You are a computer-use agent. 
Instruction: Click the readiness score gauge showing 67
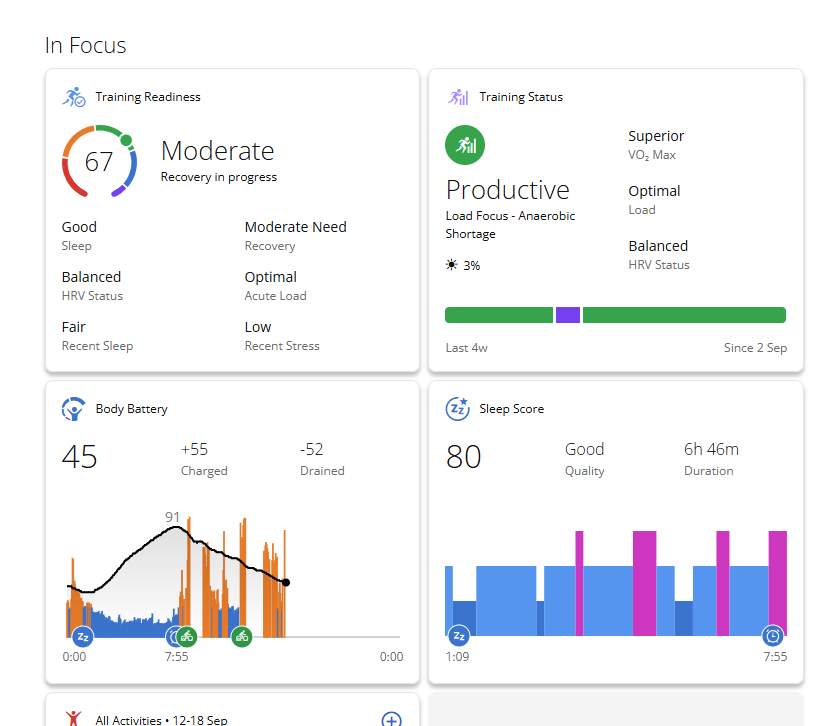(x=98, y=162)
